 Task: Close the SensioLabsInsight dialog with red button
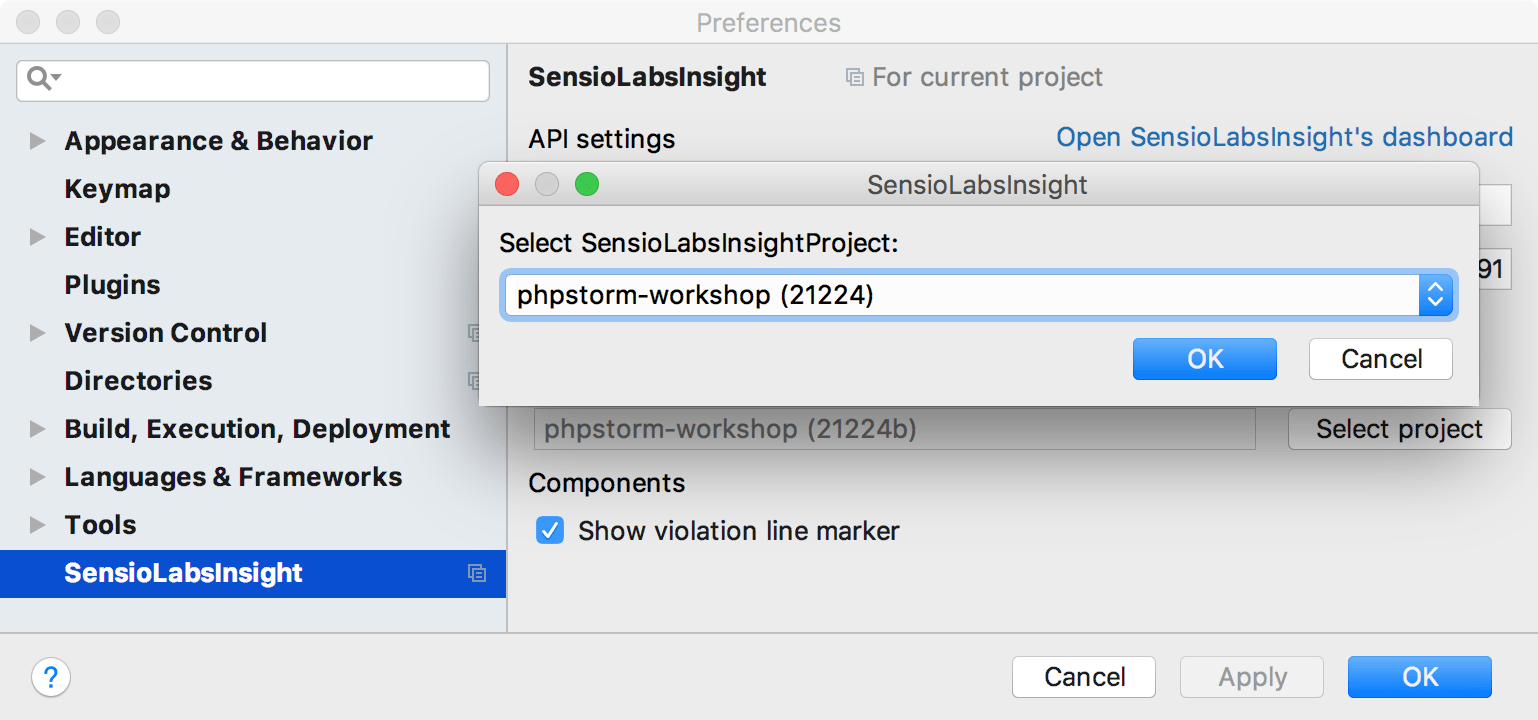click(507, 185)
